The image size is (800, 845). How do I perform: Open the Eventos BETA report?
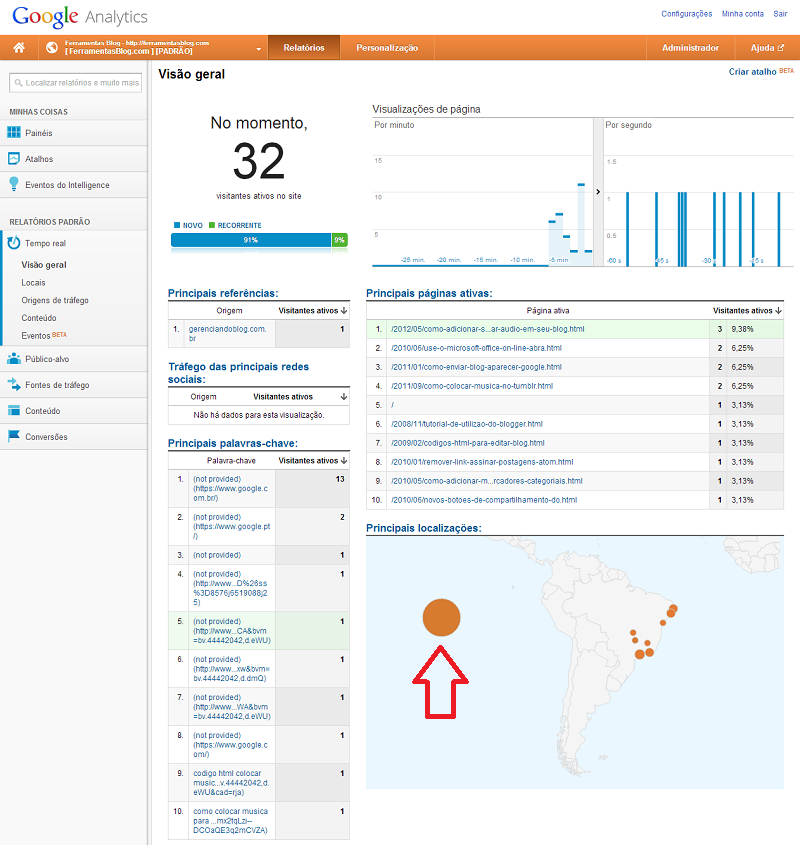click(x=44, y=335)
